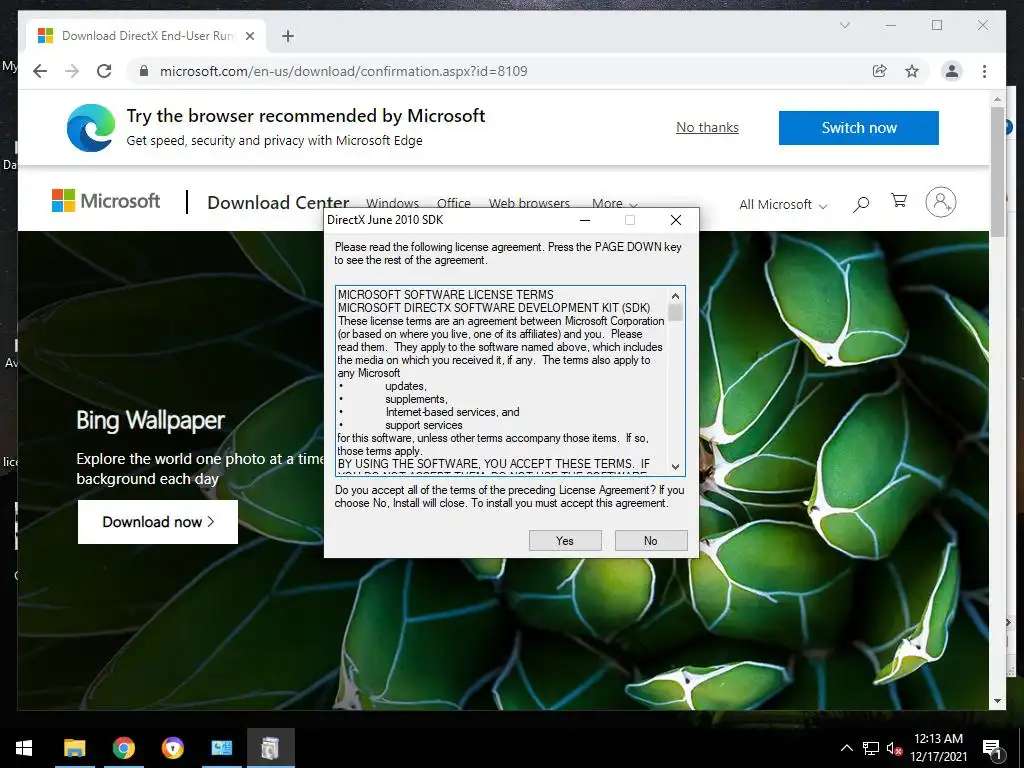
Task: Click the license scrollbar thumb
Action: pyautogui.click(x=675, y=313)
